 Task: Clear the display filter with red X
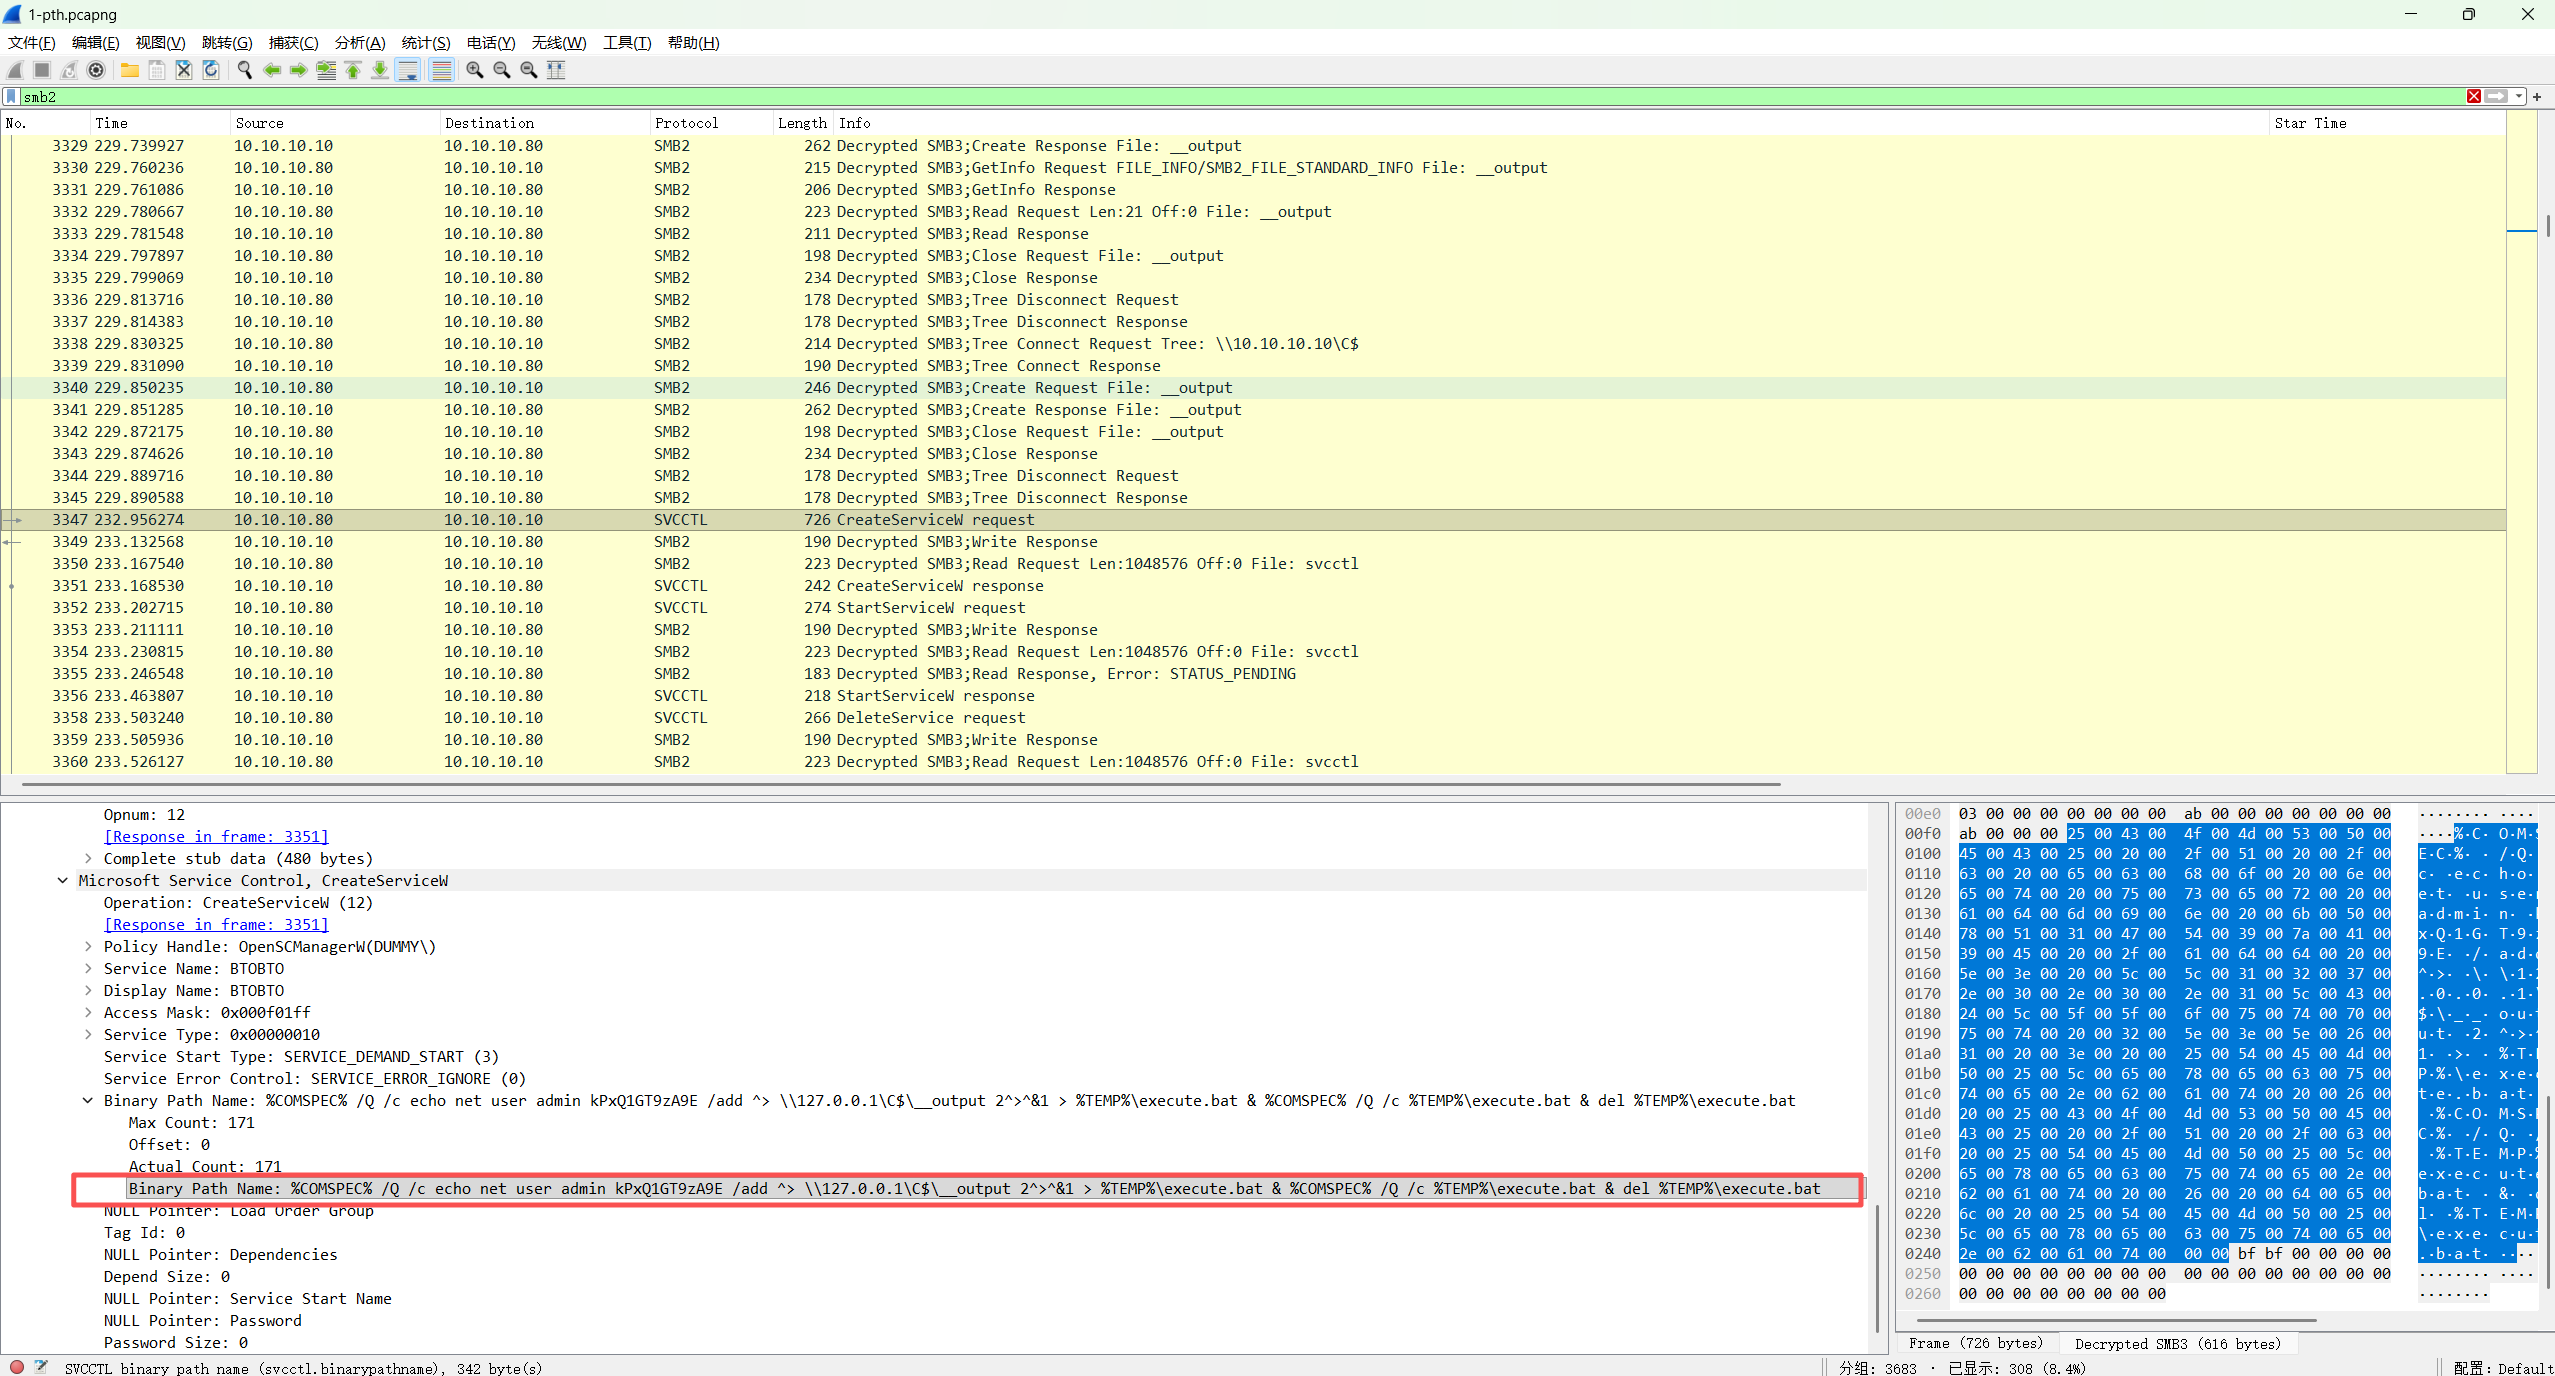(2473, 97)
